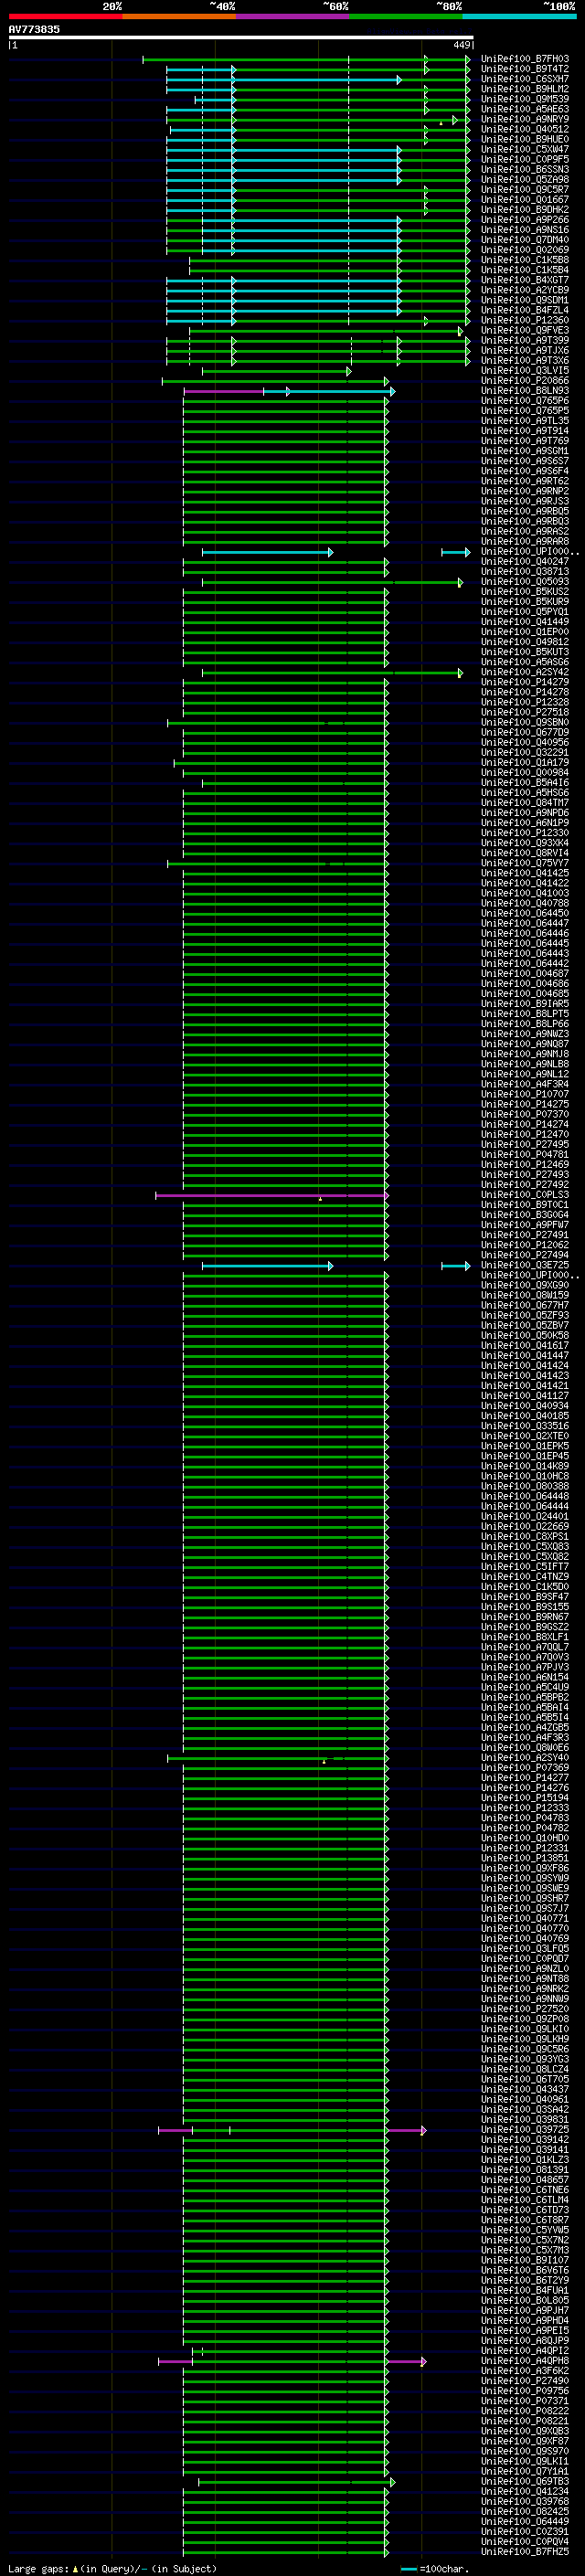Select the UniRef100_P20866 label

[x=525, y=380]
